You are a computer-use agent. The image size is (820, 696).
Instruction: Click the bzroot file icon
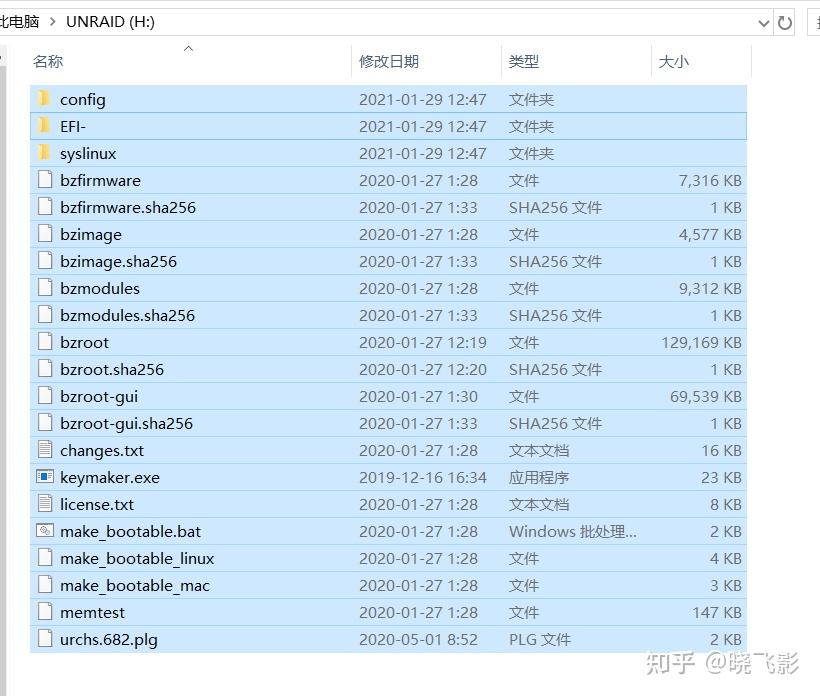point(45,341)
